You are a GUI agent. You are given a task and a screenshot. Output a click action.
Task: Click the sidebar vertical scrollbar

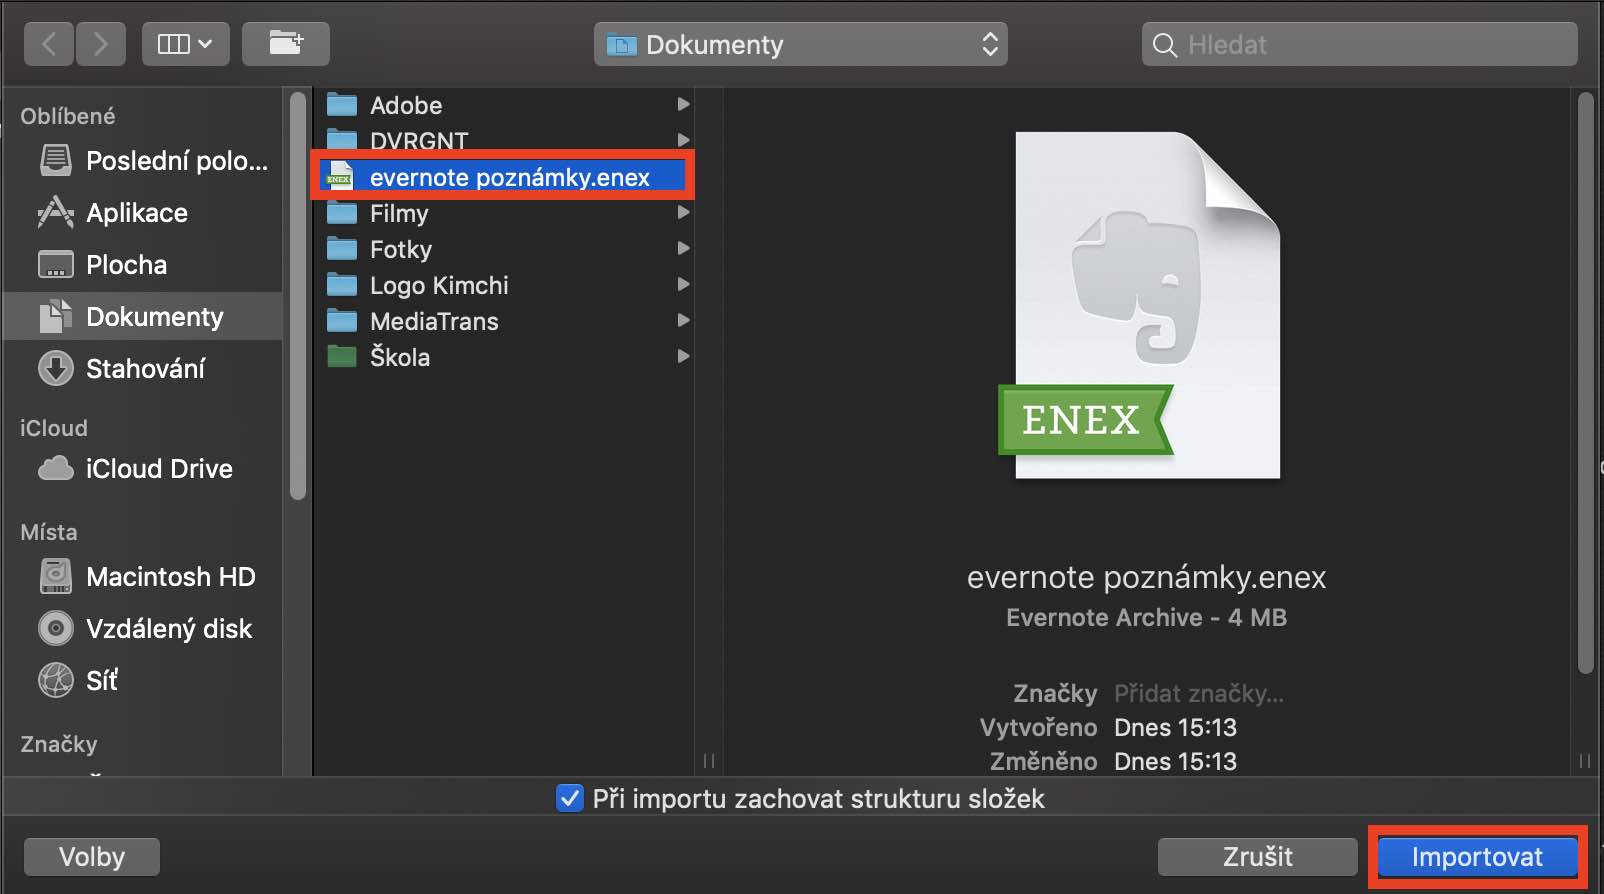(297, 296)
